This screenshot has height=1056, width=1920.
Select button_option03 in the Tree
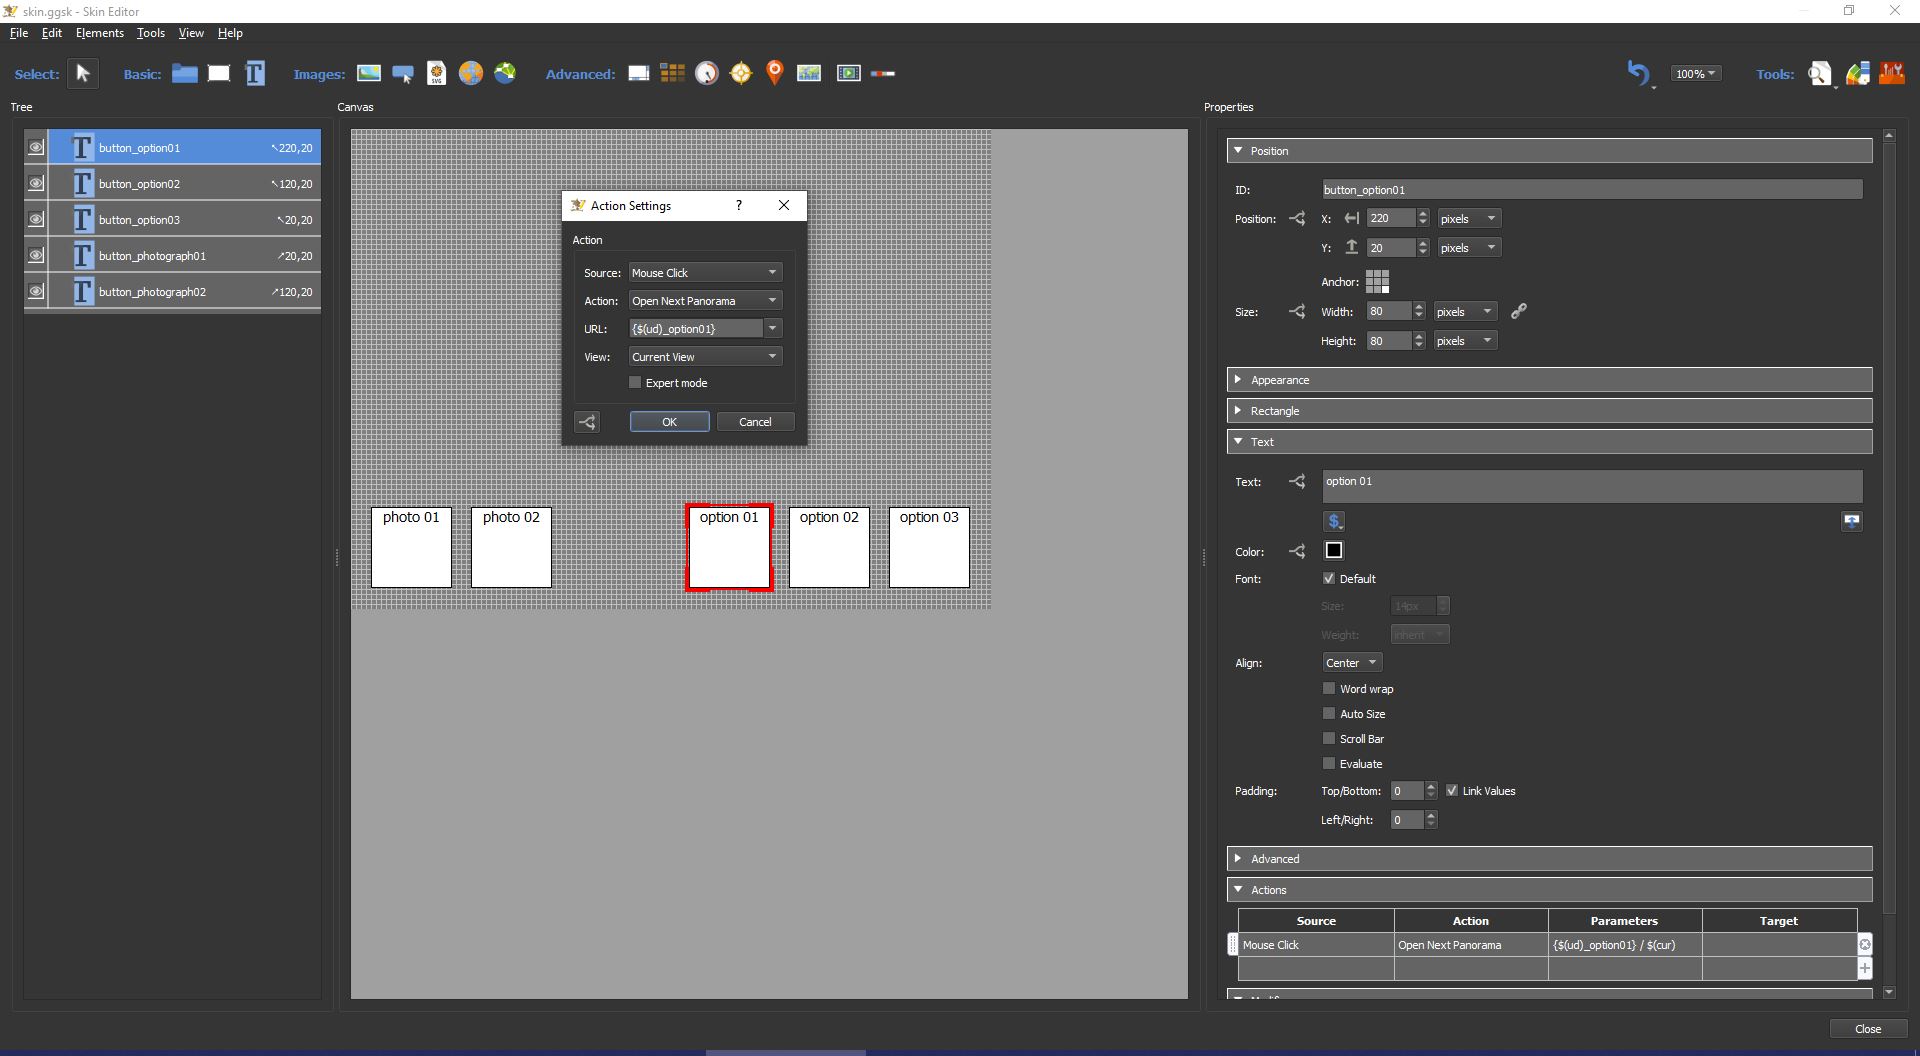tap(172, 219)
